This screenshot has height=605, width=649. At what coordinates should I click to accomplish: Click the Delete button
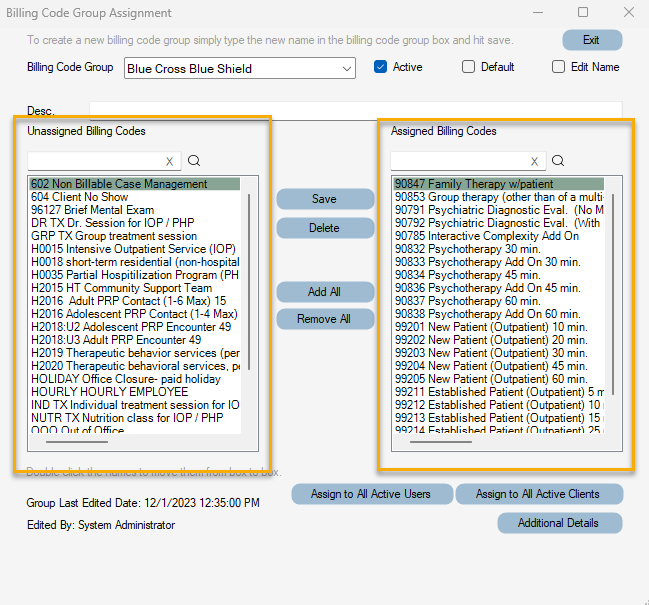point(324,228)
